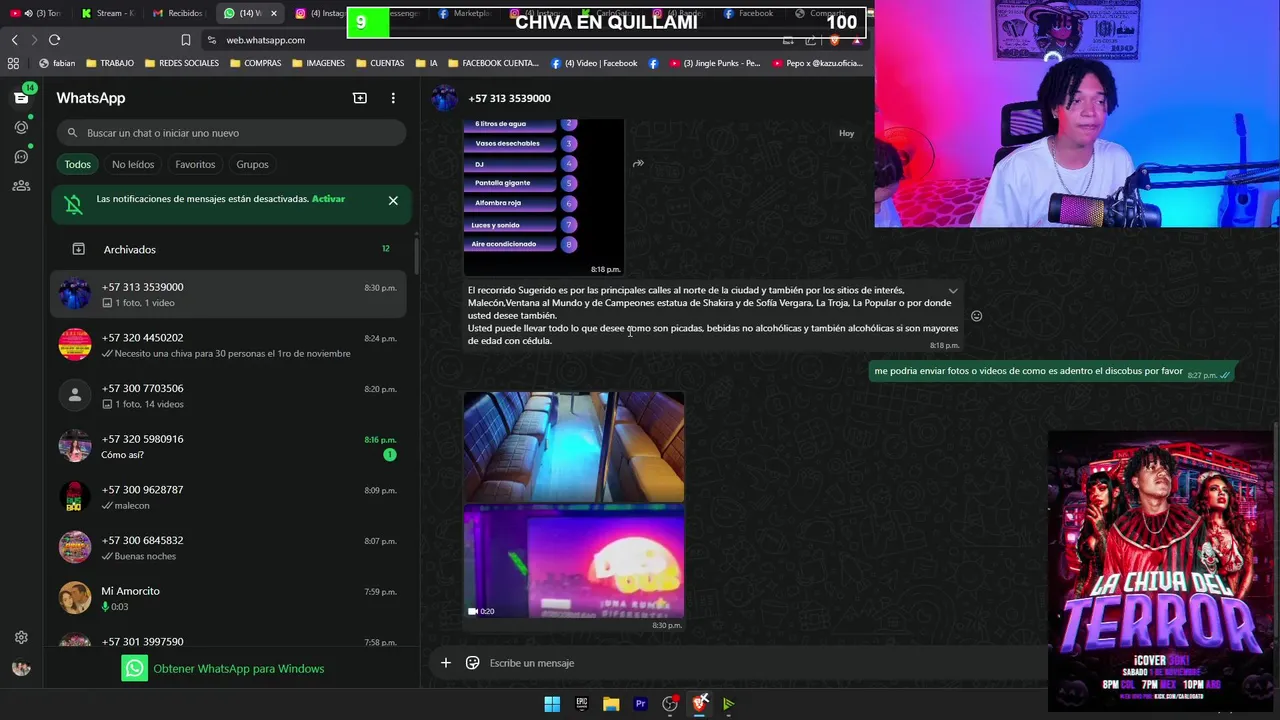Play the 0:20 video message
Image resolution: width=1280 pixels, height=720 pixels.
[x=574, y=561]
